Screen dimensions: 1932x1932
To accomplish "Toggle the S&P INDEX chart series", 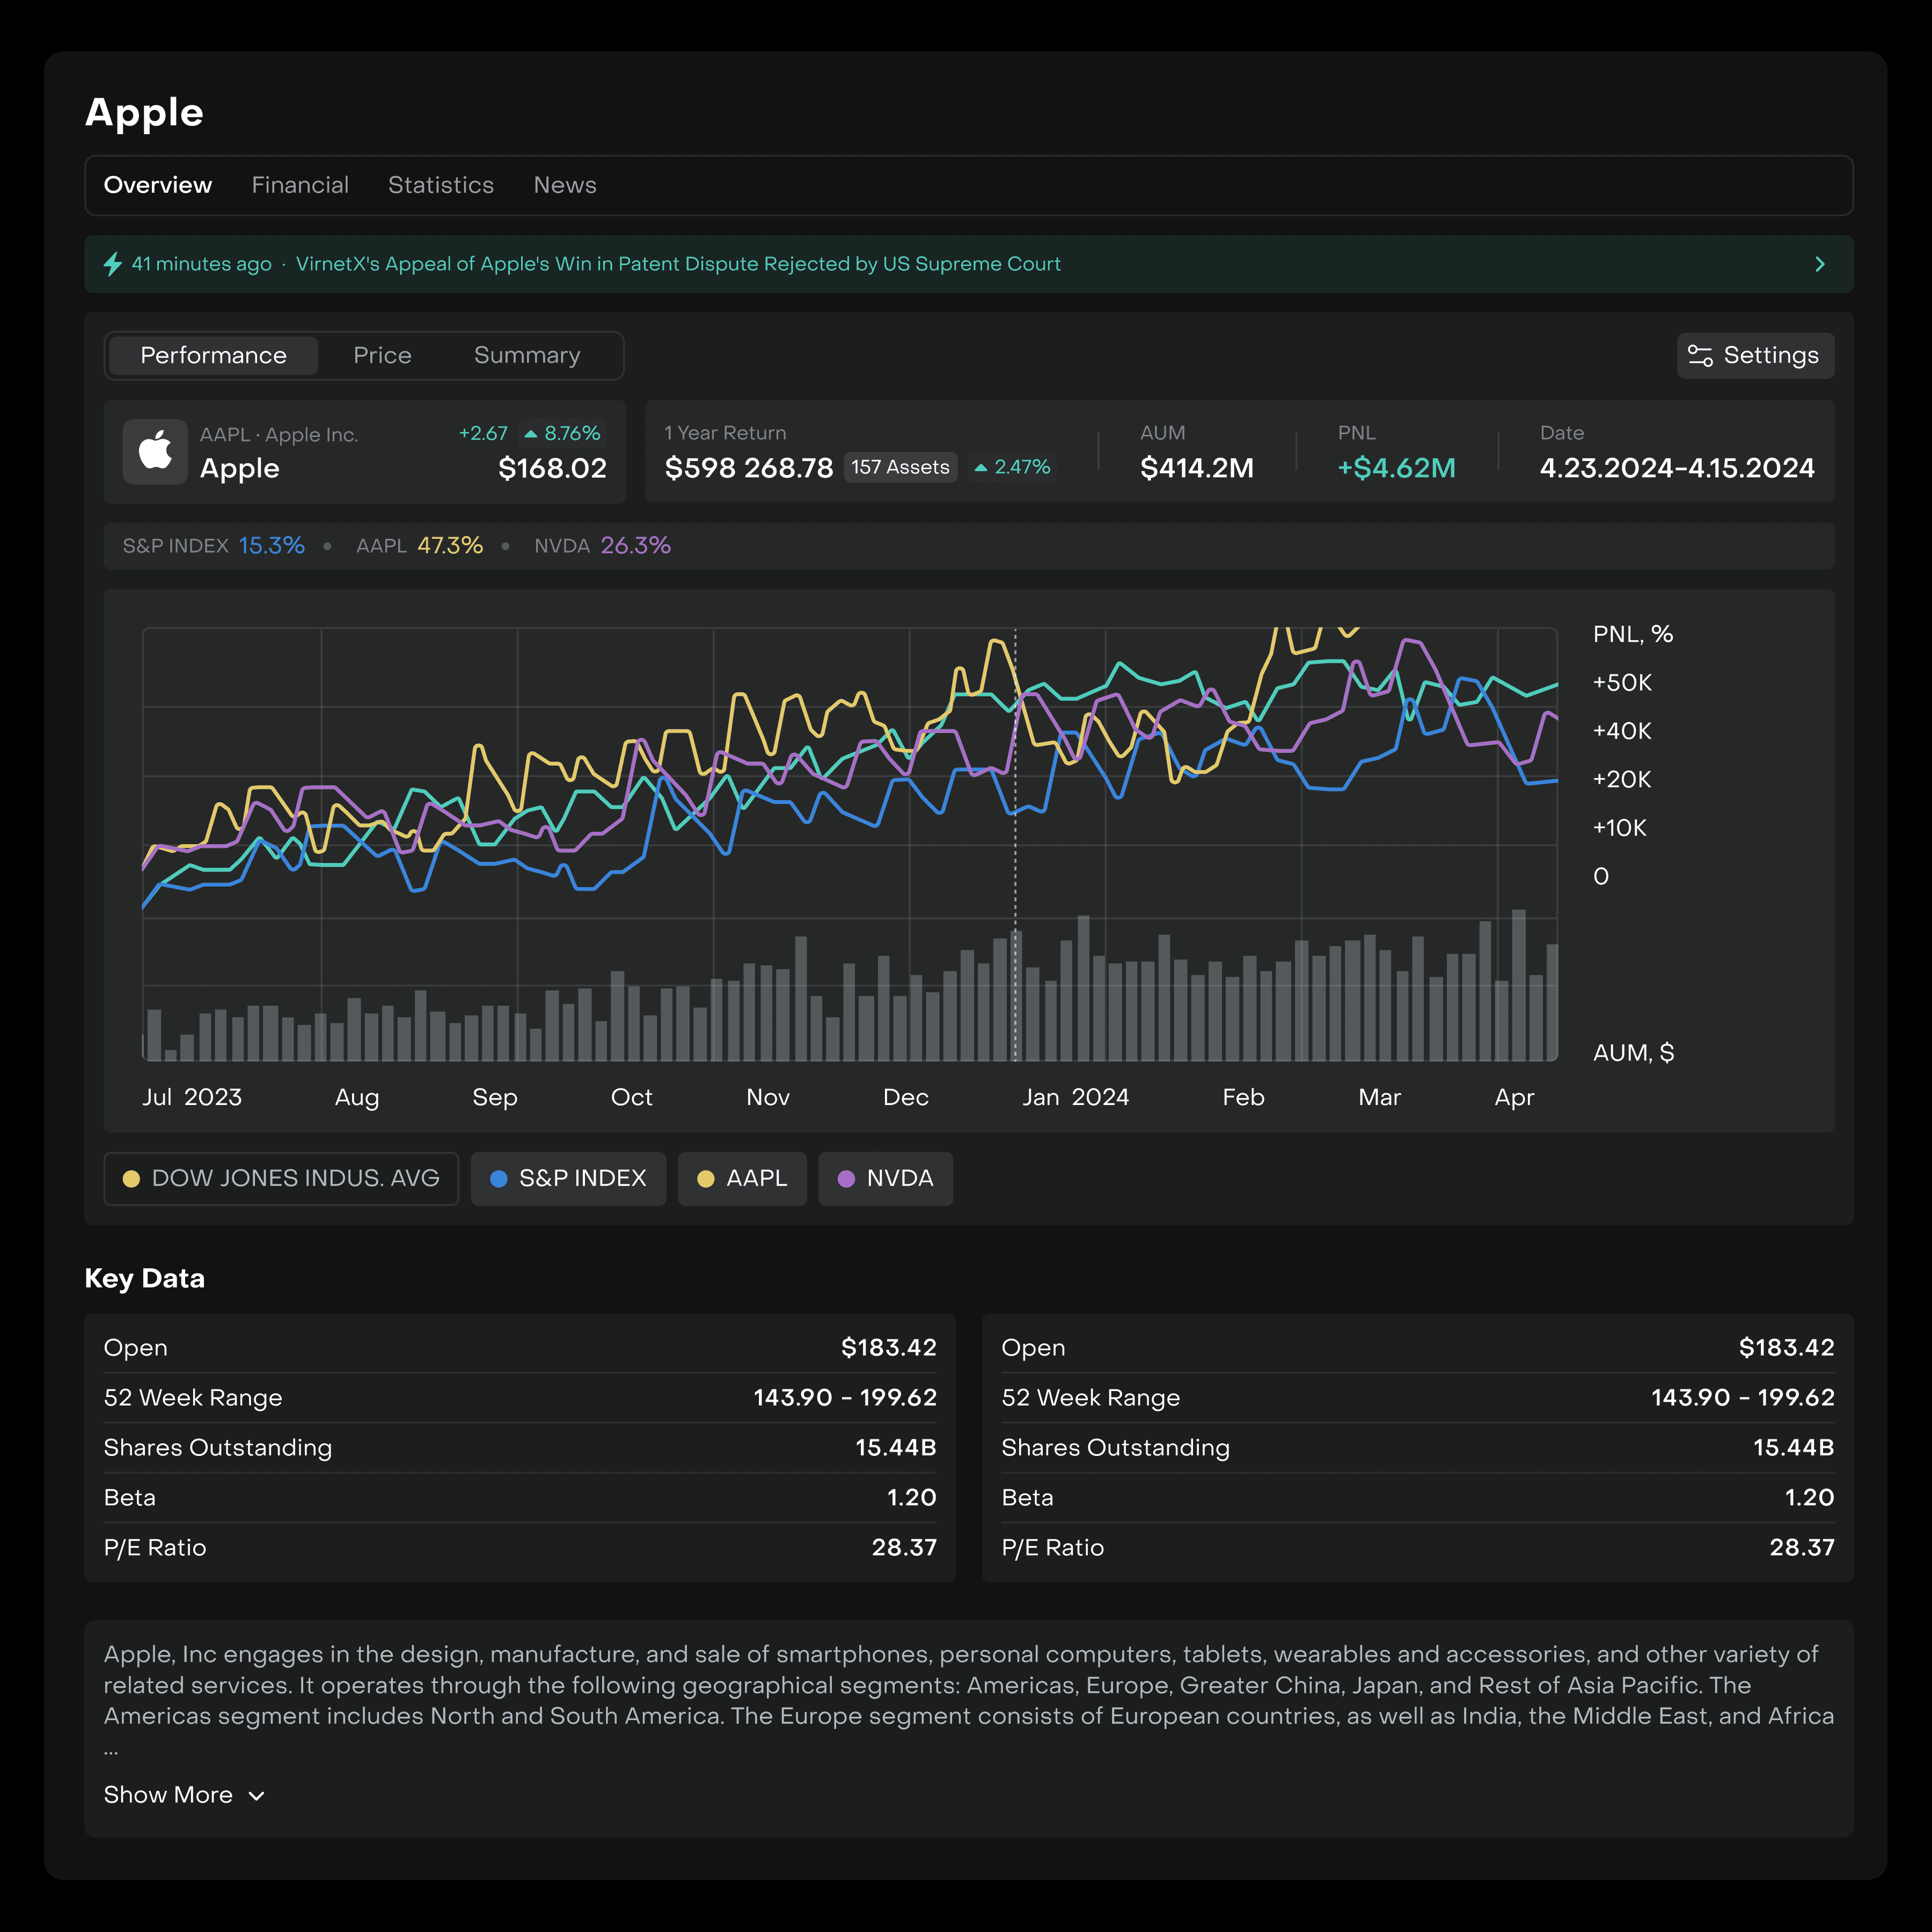I will point(568,1179).
